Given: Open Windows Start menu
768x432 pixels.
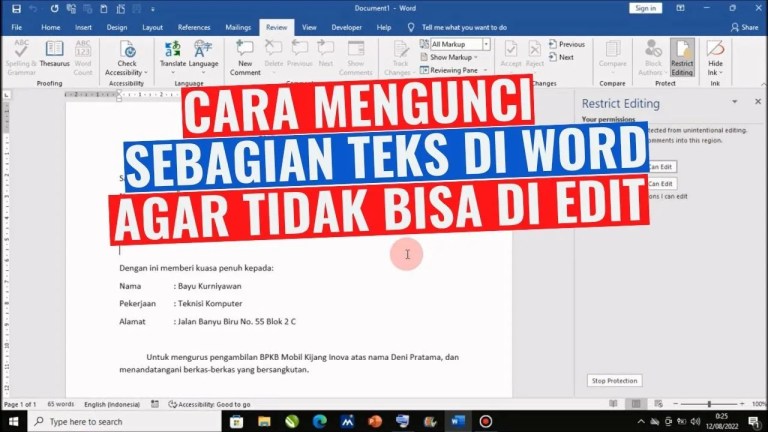Looking at the screenshot, I should coord(13,421).
